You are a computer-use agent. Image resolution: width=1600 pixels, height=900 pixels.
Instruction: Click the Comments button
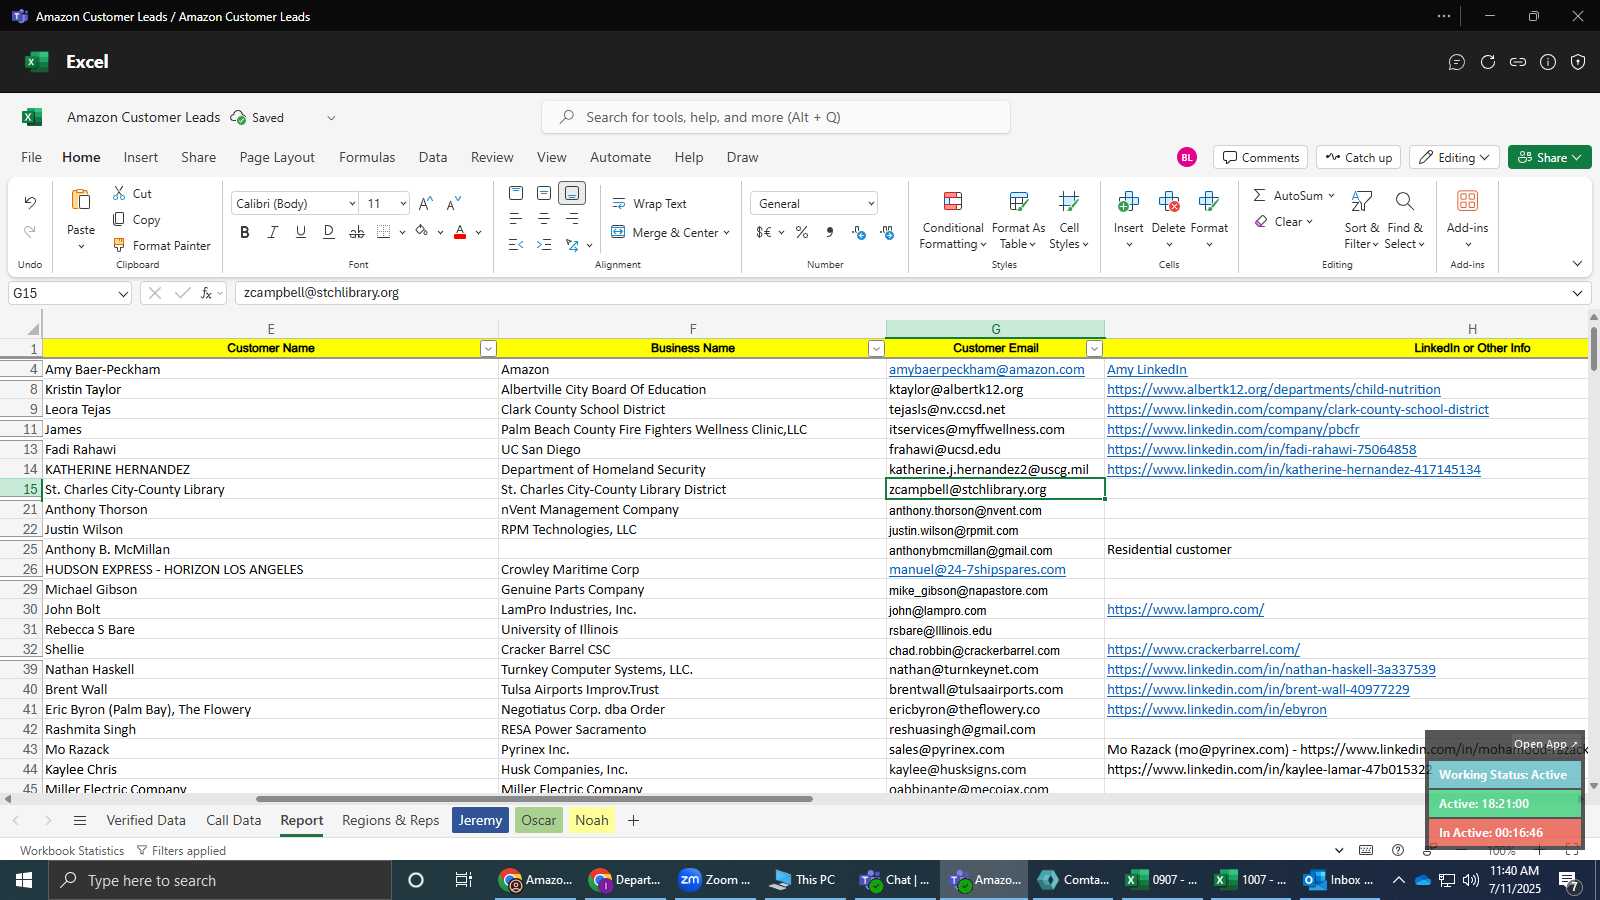click(x=1260, y=157)
